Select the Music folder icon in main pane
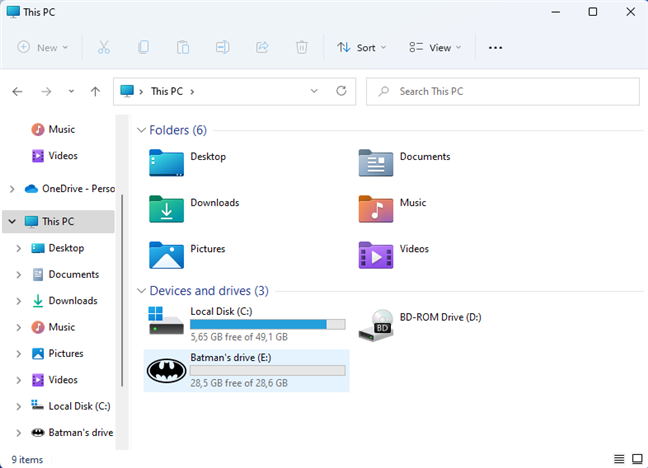Viewport: 648px width, 468px height. (376, 209)
